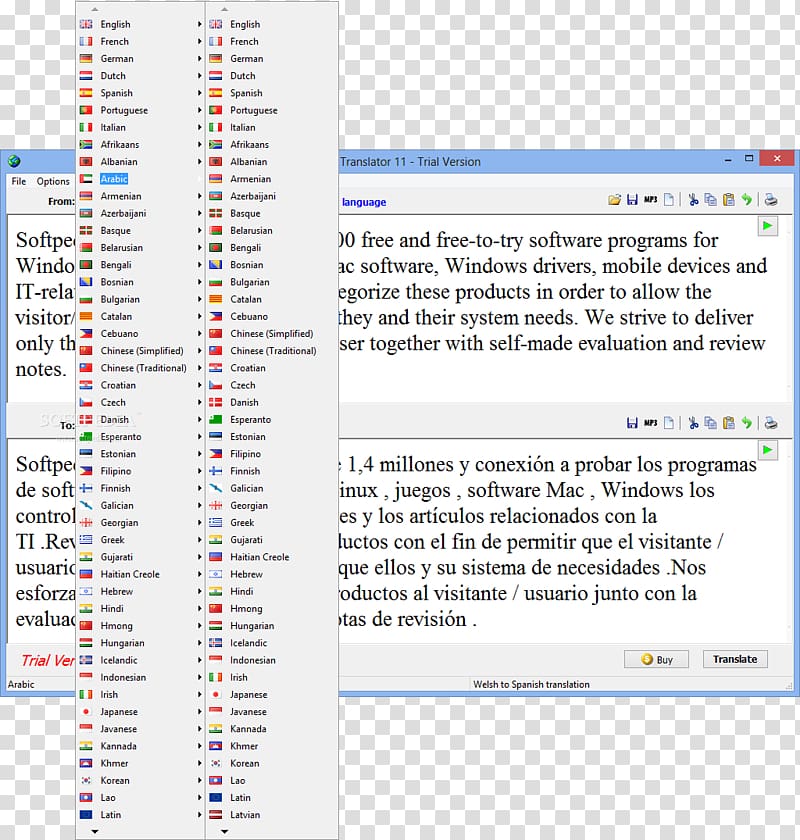Open the Options menu
This screenshot has width=800, height=840.
(53, 182)
